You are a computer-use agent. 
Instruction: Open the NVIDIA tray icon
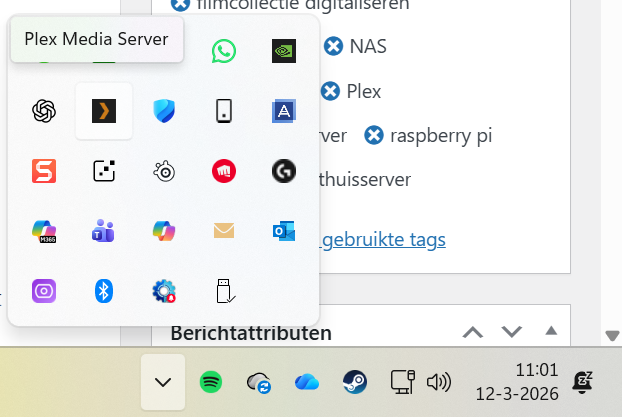click(x=284, y=51)
